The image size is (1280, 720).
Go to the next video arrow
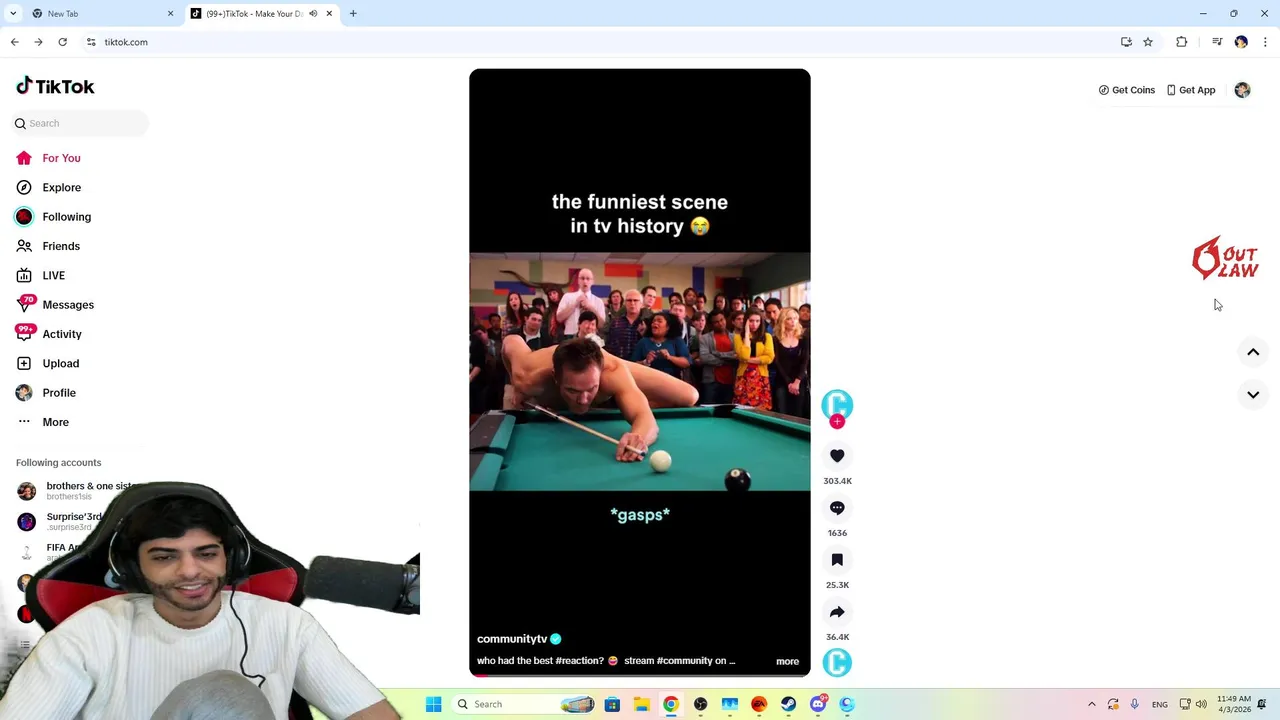point(1253,395)
